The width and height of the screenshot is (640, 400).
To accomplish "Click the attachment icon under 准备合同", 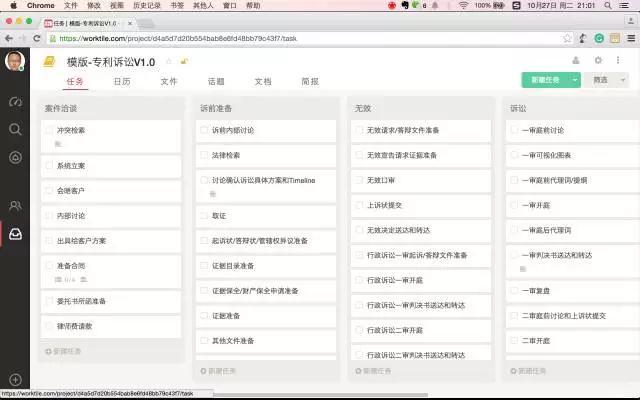I will click(x=84, y=280).
